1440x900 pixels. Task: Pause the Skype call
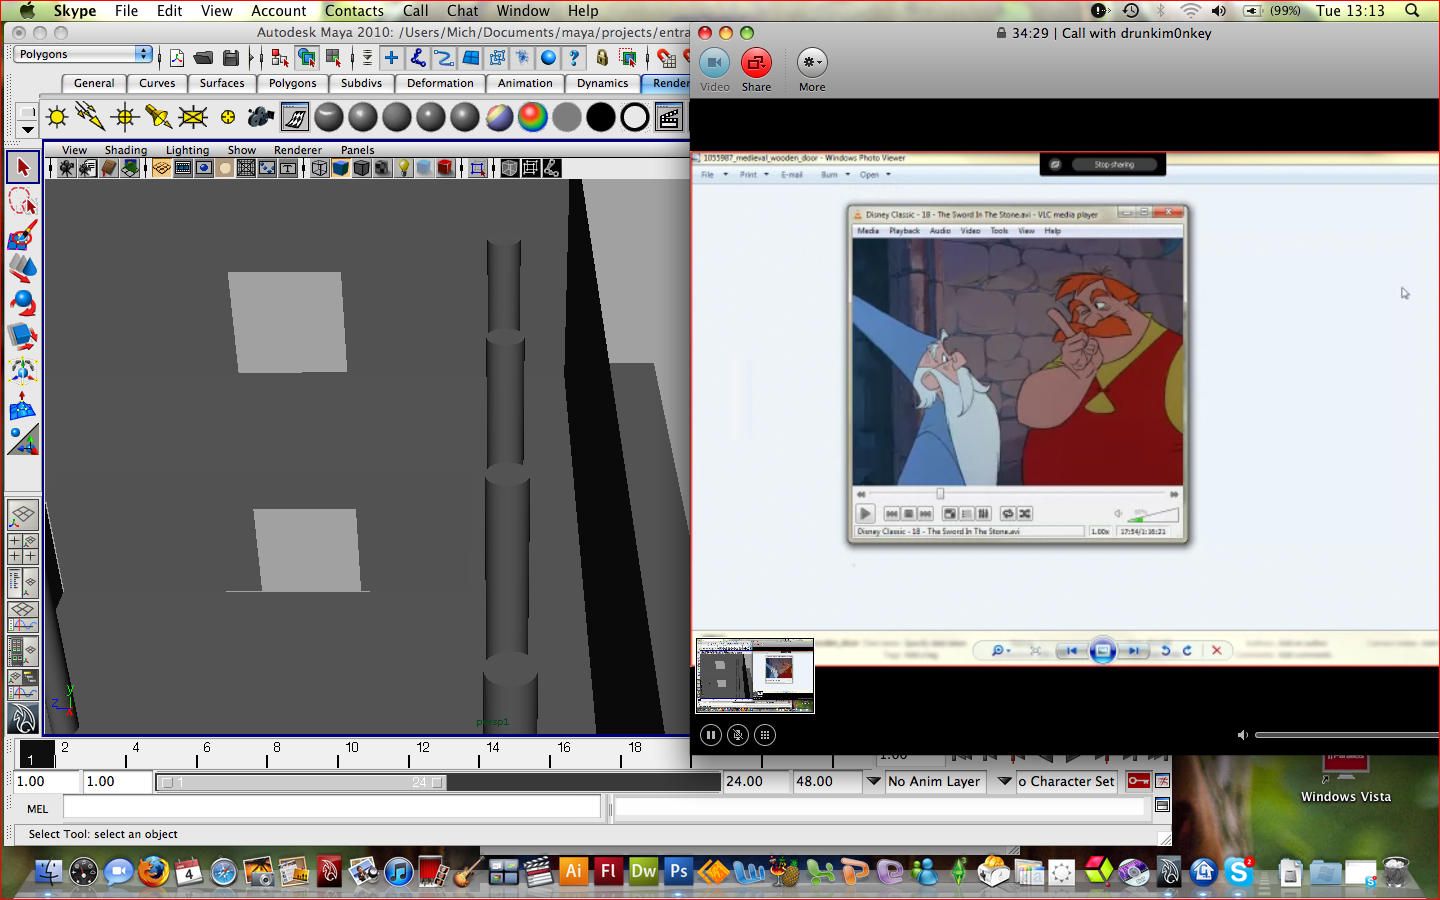tap(710, 735)
